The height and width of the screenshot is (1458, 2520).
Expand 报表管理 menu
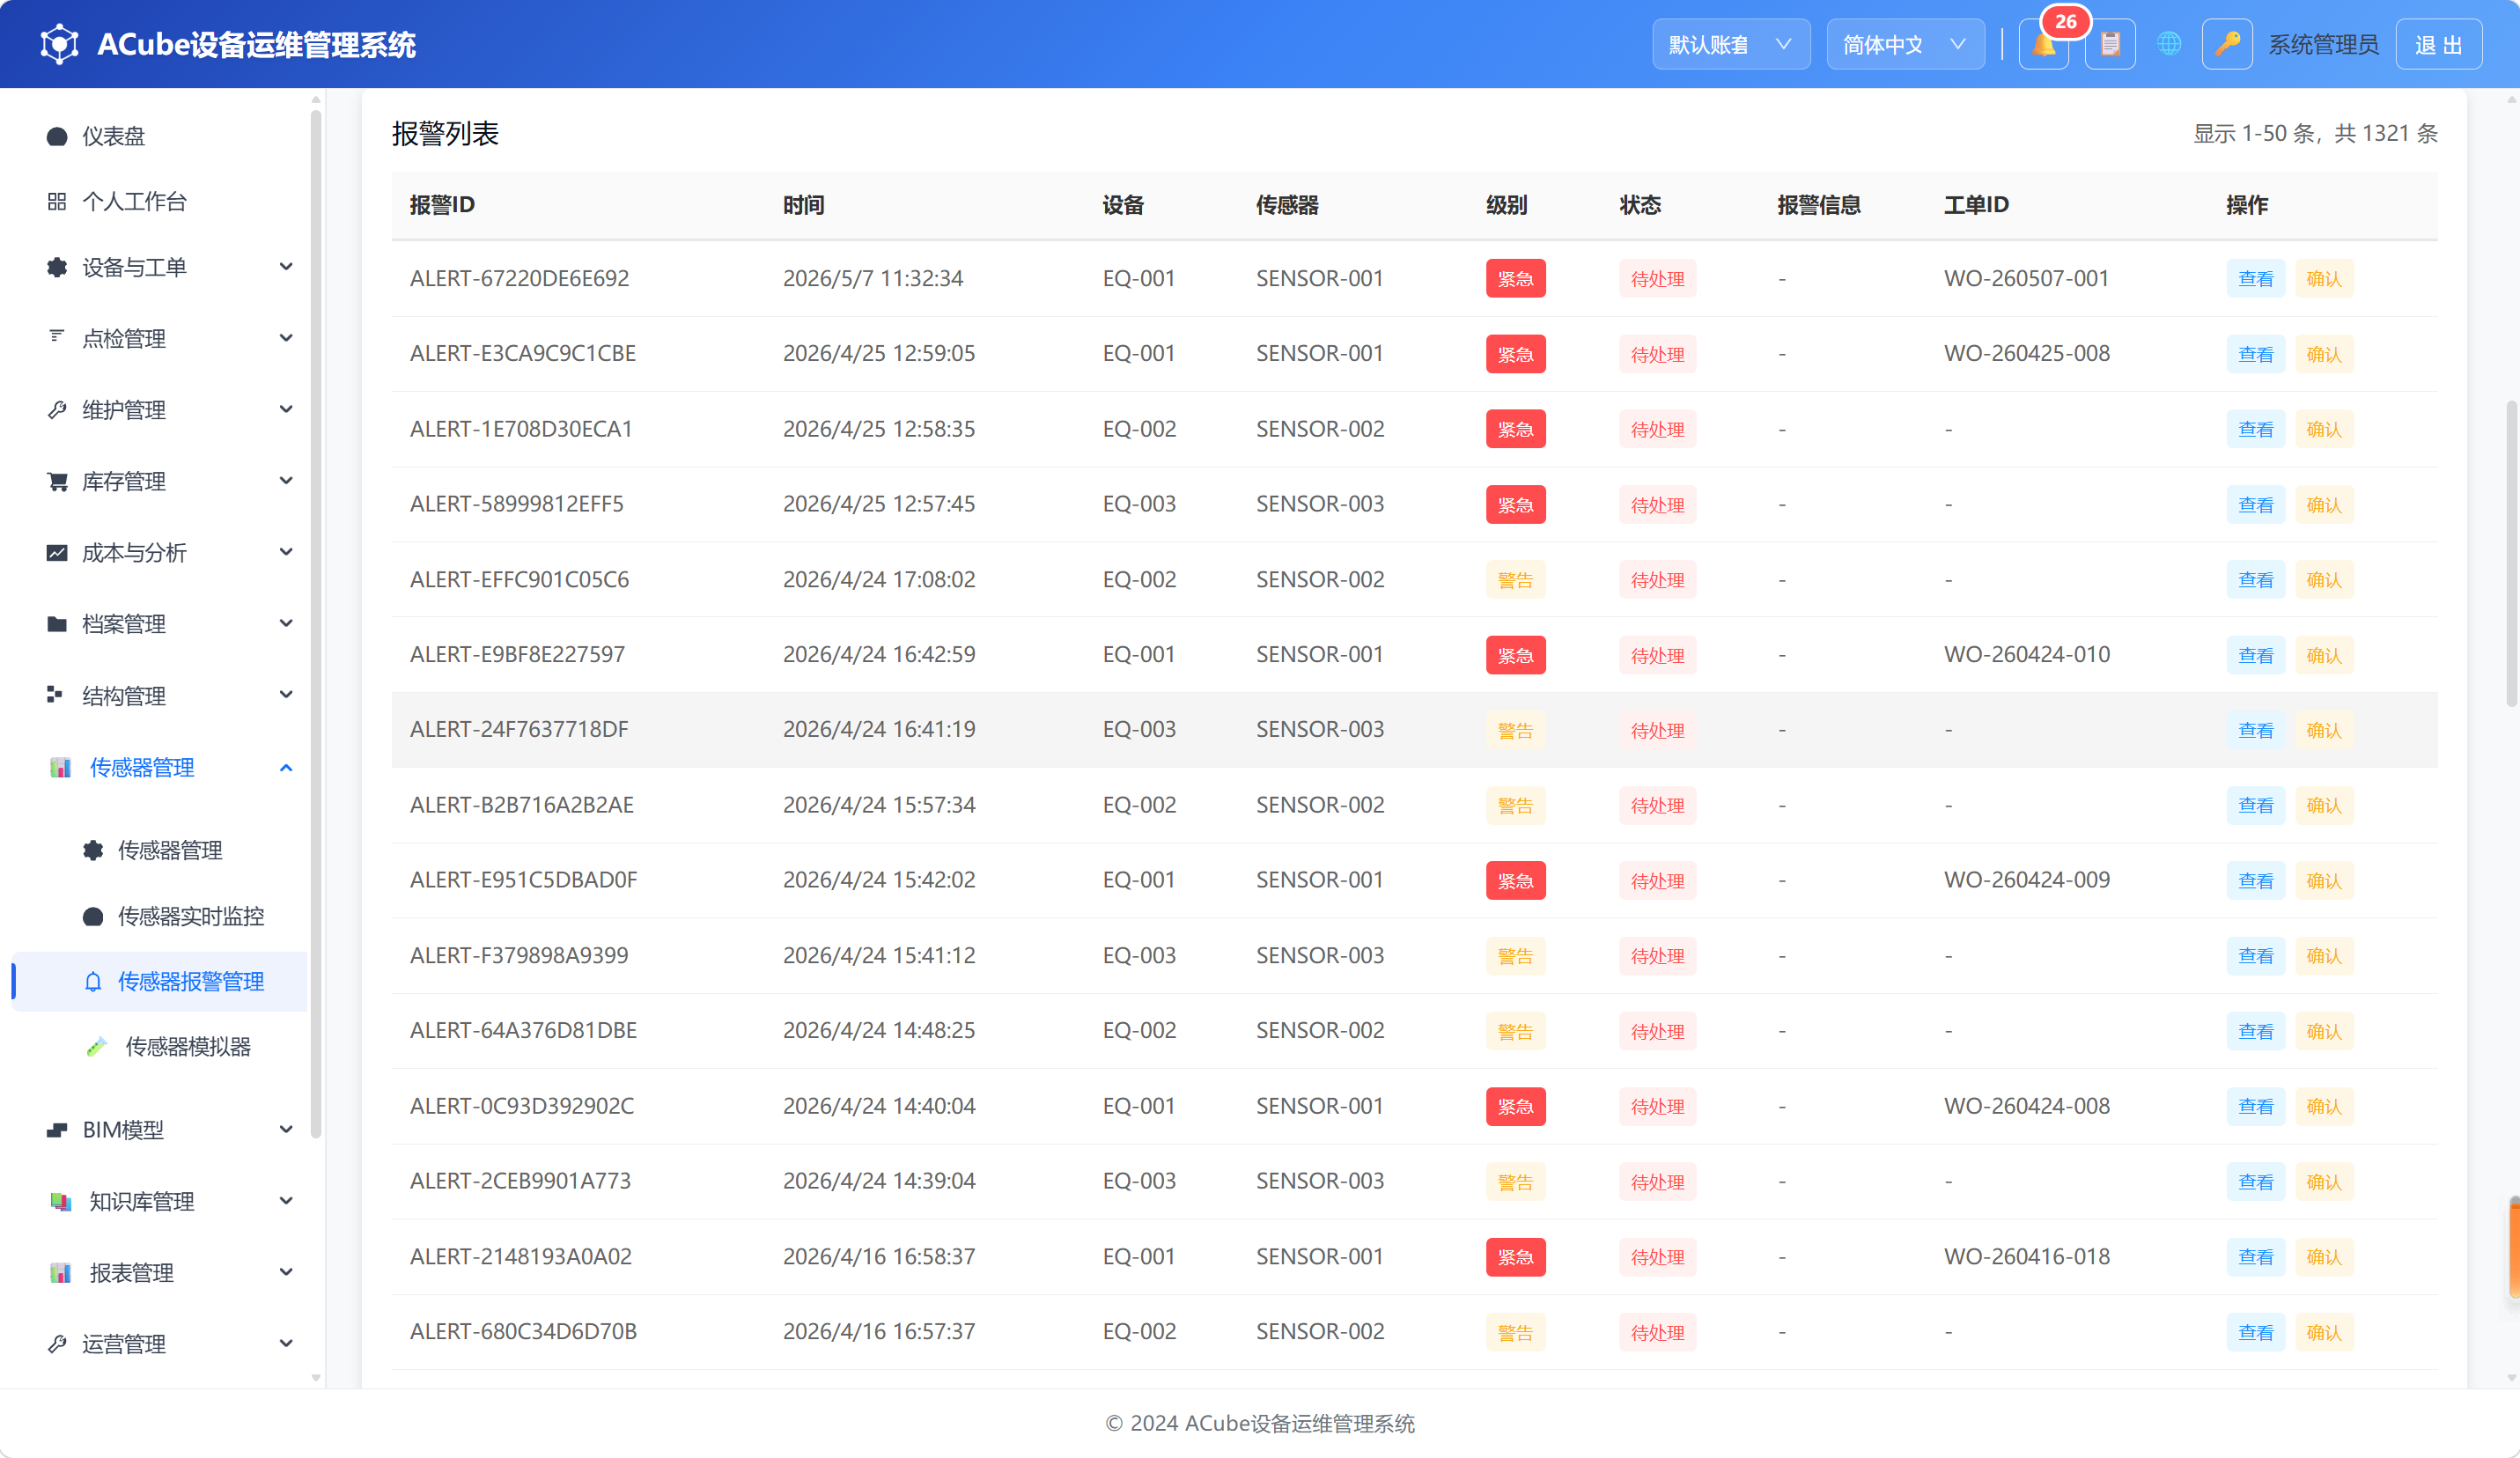tap(160, 1273)
